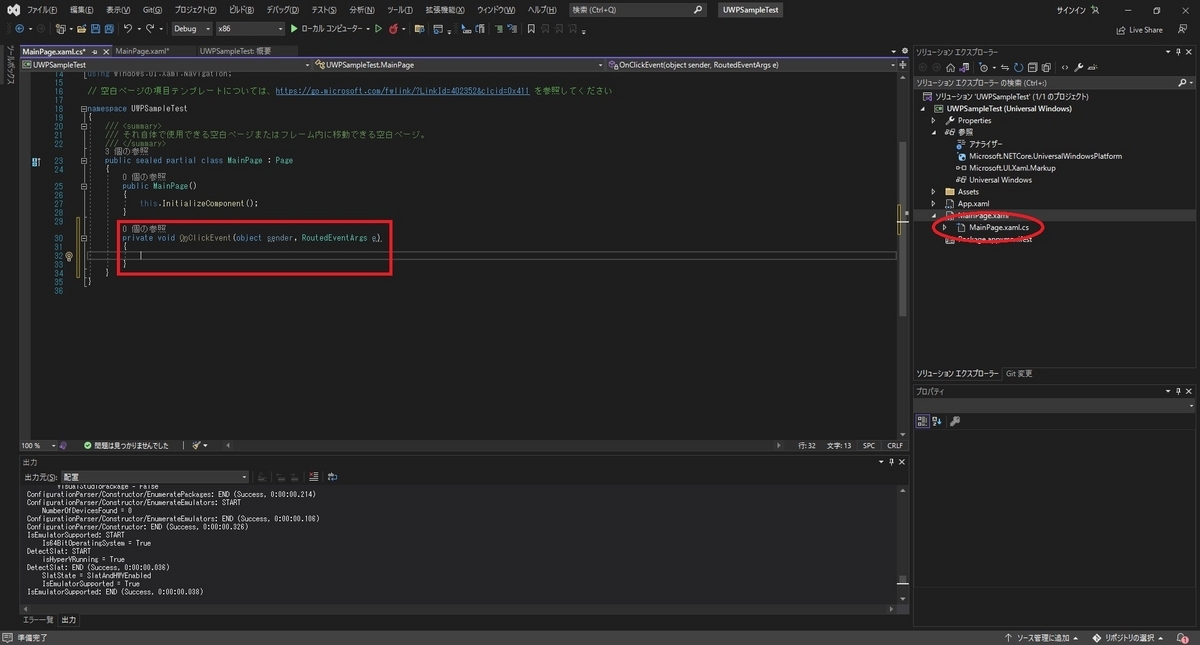Open the ビルド(B) menu
Image resolution: width=1200 pixels, height=645 pixels.
[242, 9]
